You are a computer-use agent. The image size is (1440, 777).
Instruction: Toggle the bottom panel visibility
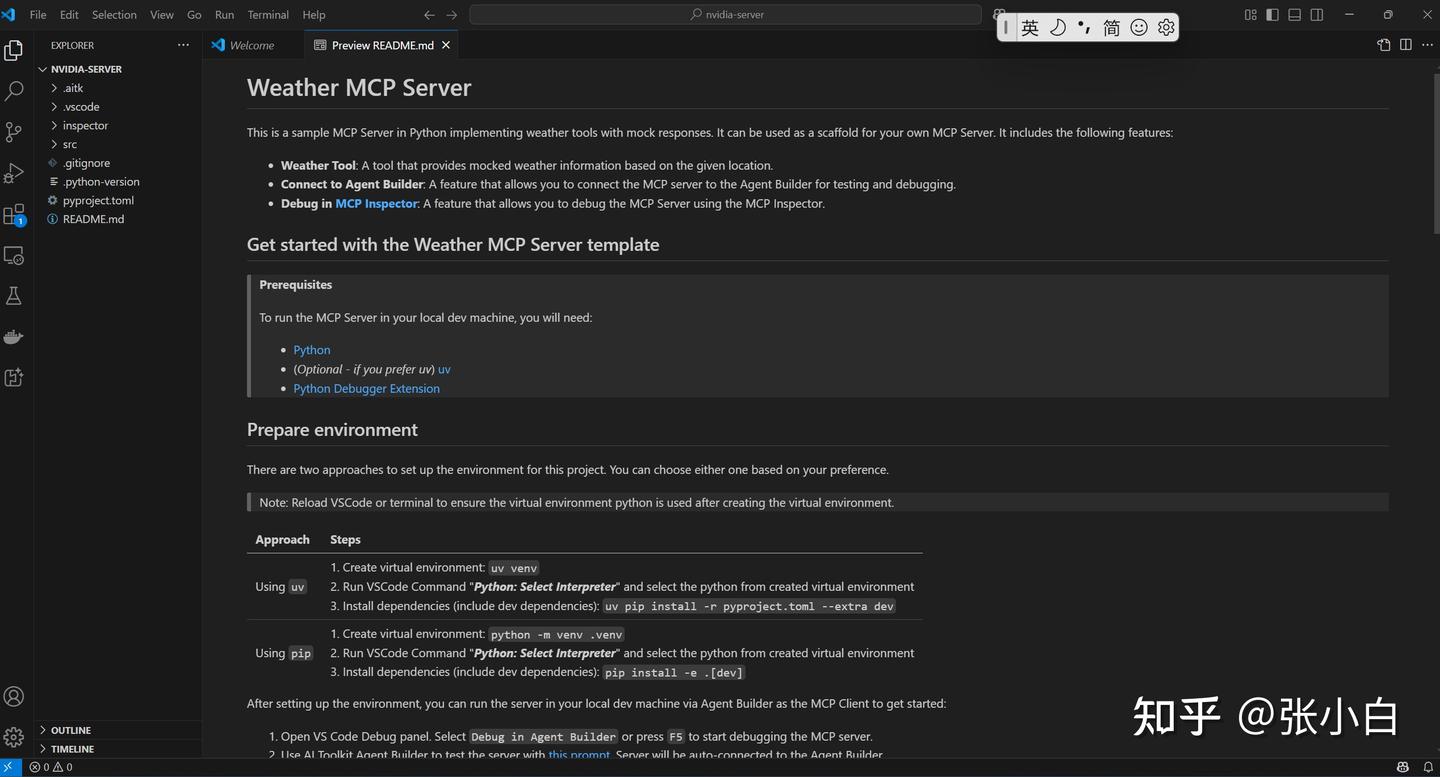pos(1295,15)
